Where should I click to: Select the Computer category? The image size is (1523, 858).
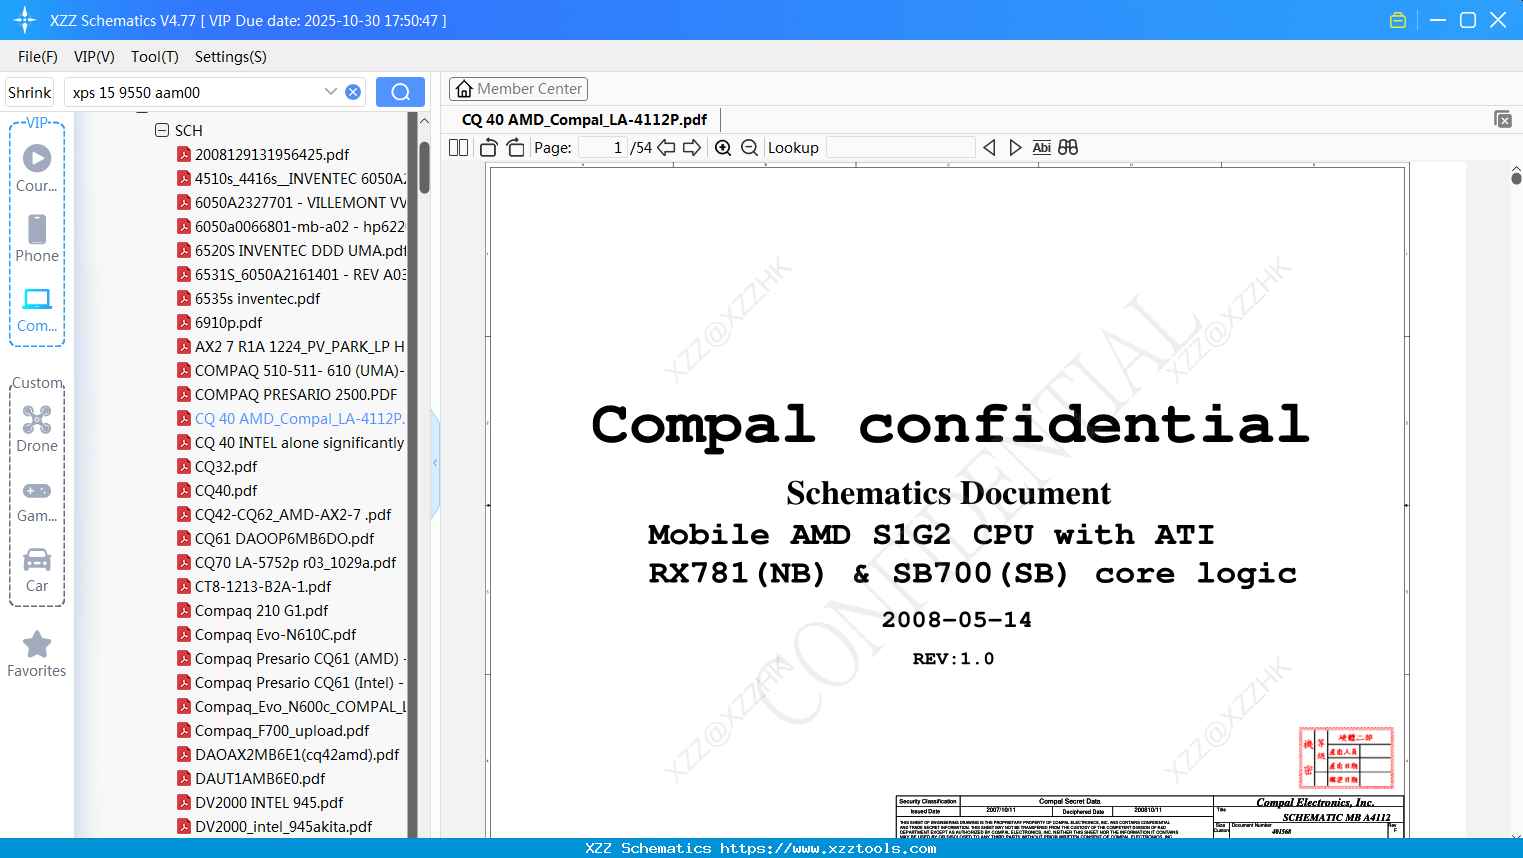pyautogui.click(x=37, y=309)
